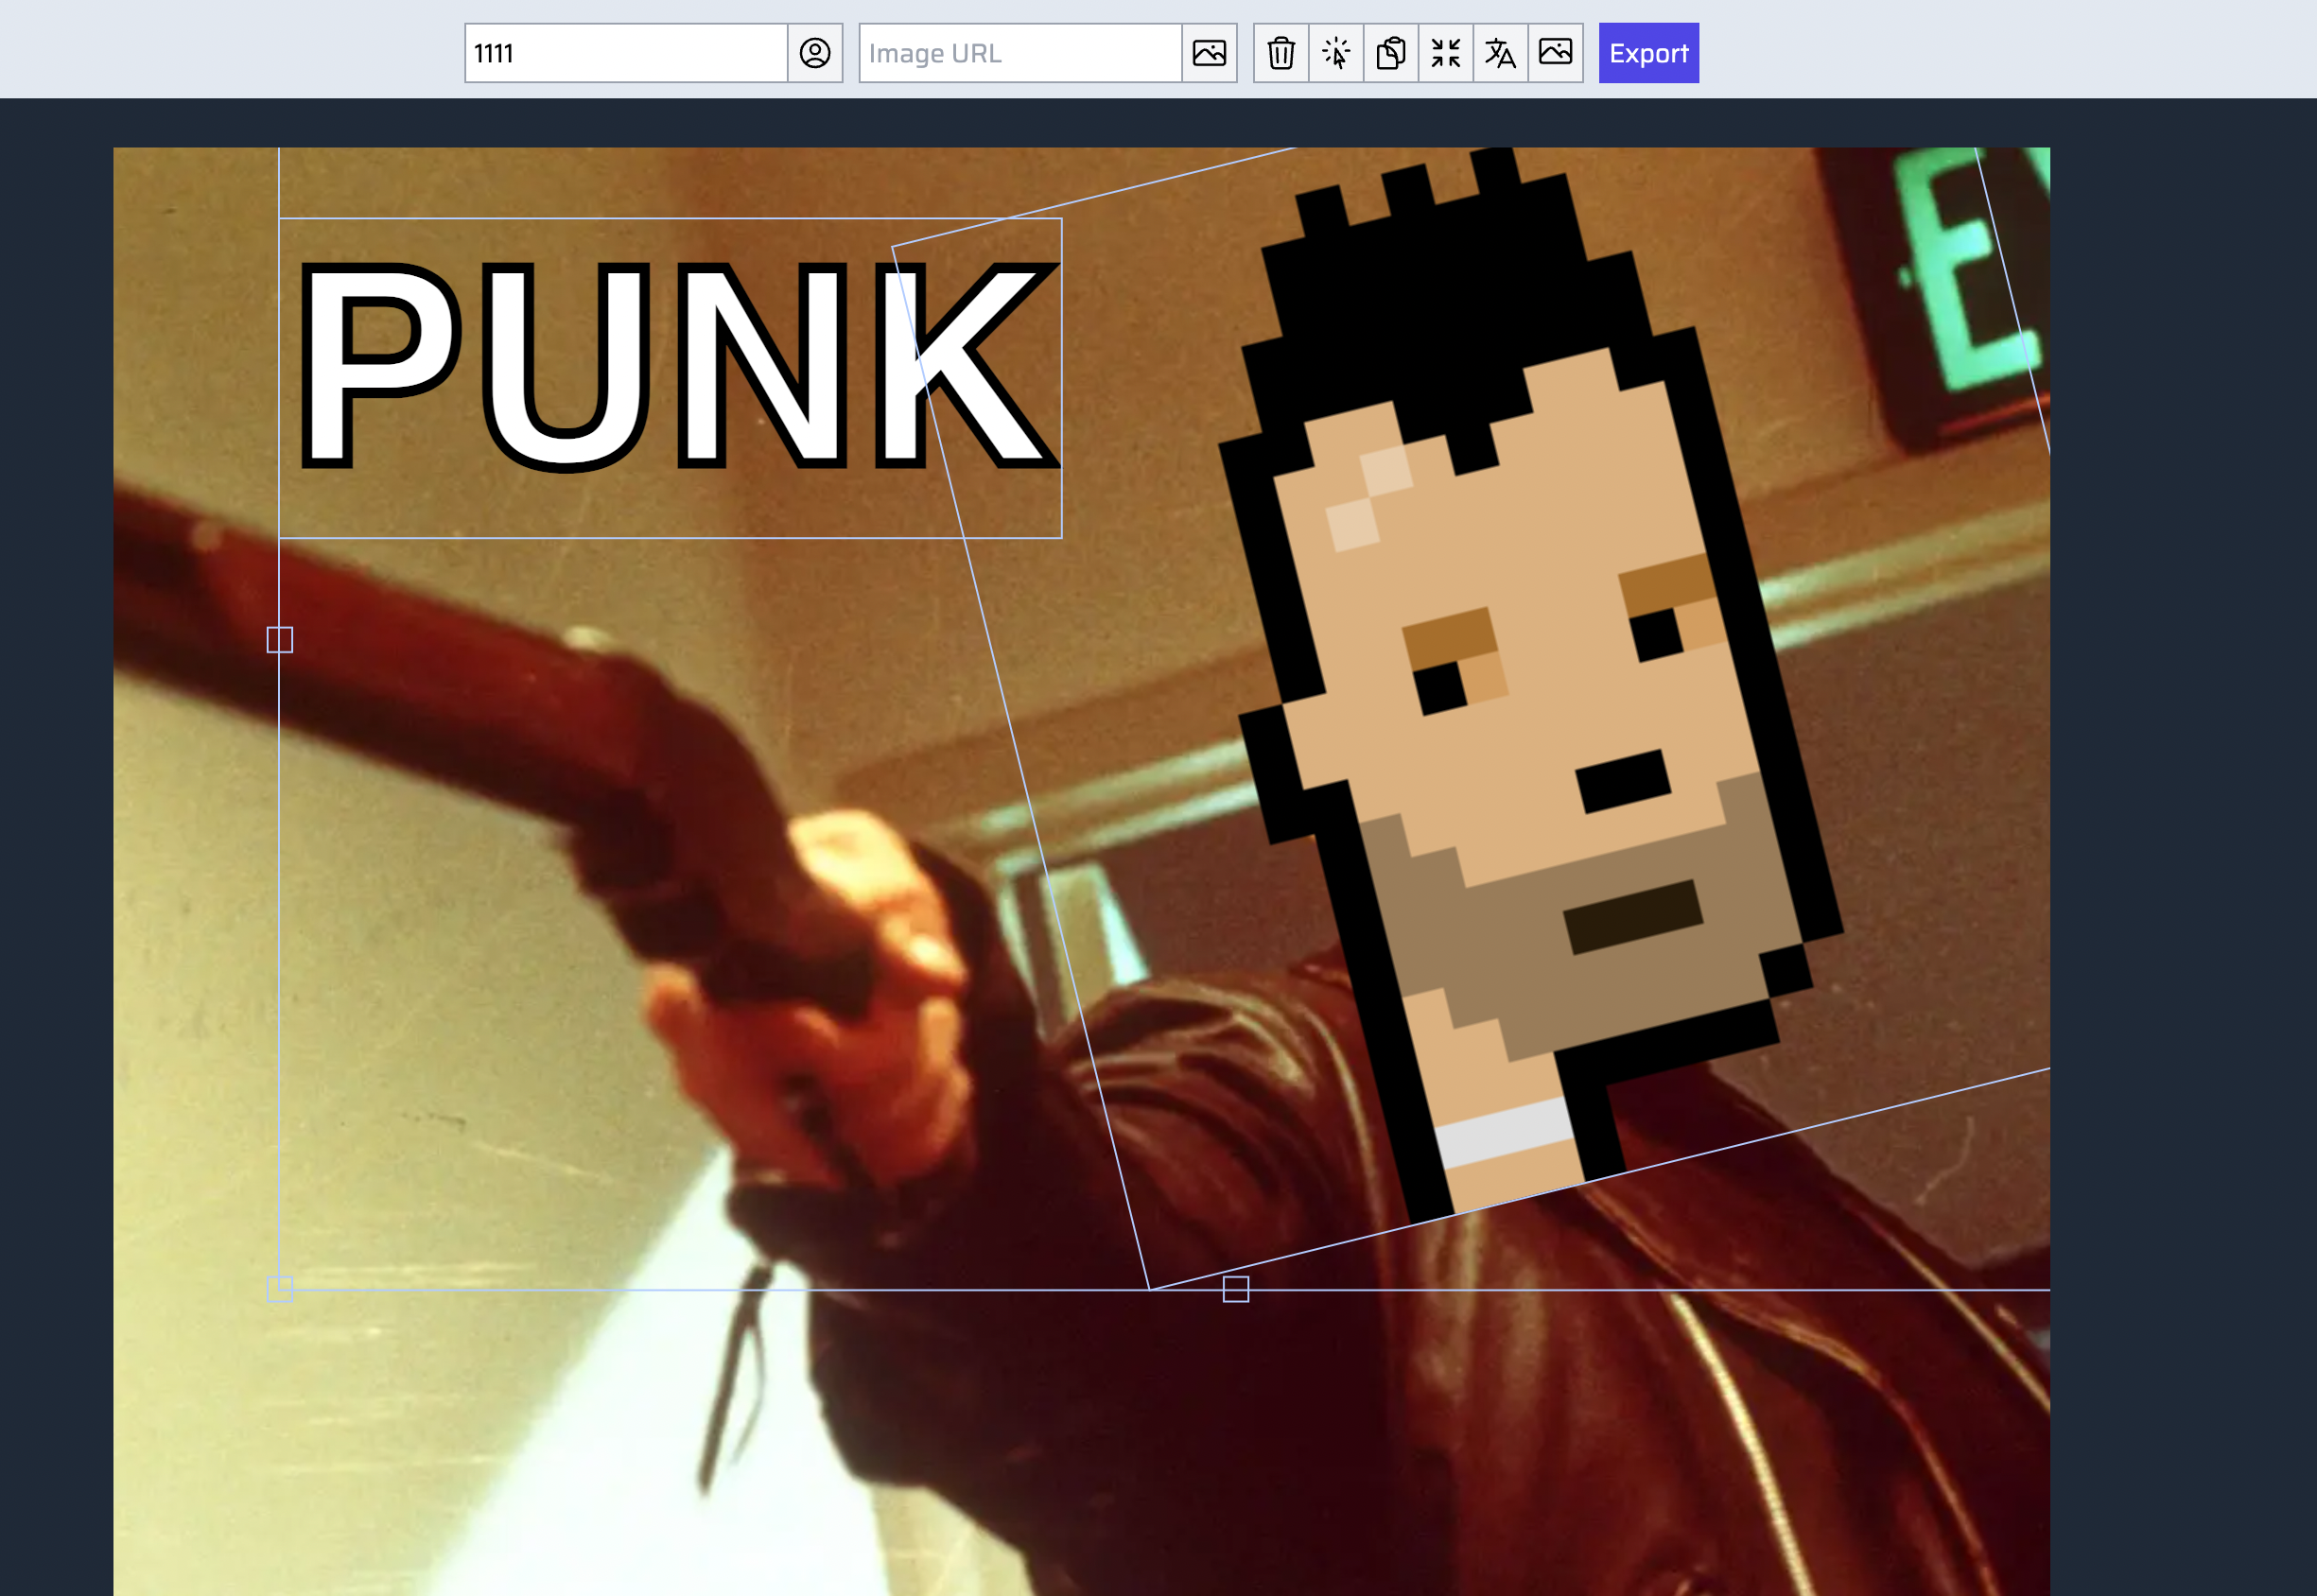Click the shrink arrows icon

[1446, 53]
